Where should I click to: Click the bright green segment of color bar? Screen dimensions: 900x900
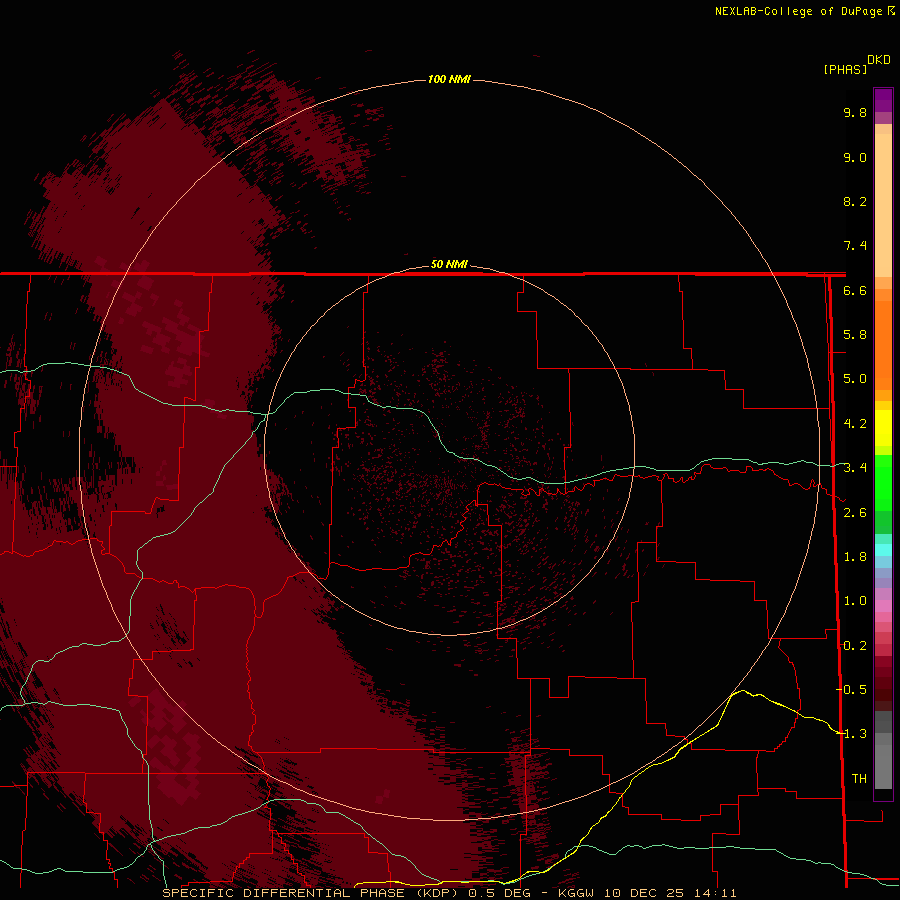click(883, 482)
